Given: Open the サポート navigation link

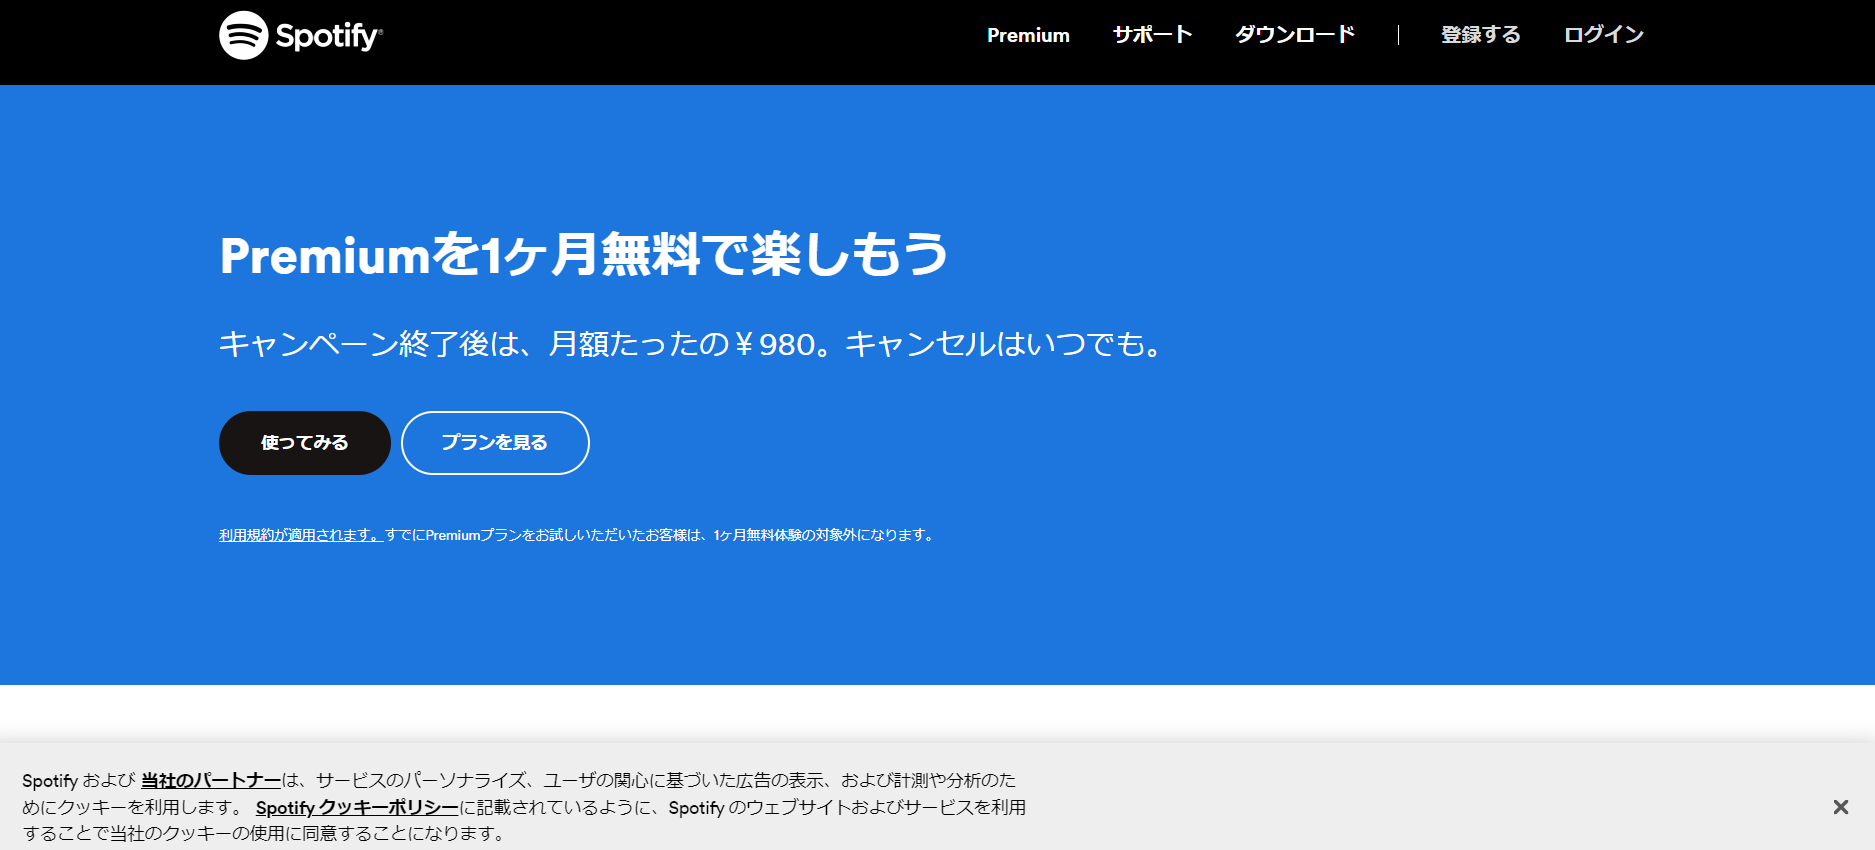Looking at the screenshot, I should [1152, 35].
